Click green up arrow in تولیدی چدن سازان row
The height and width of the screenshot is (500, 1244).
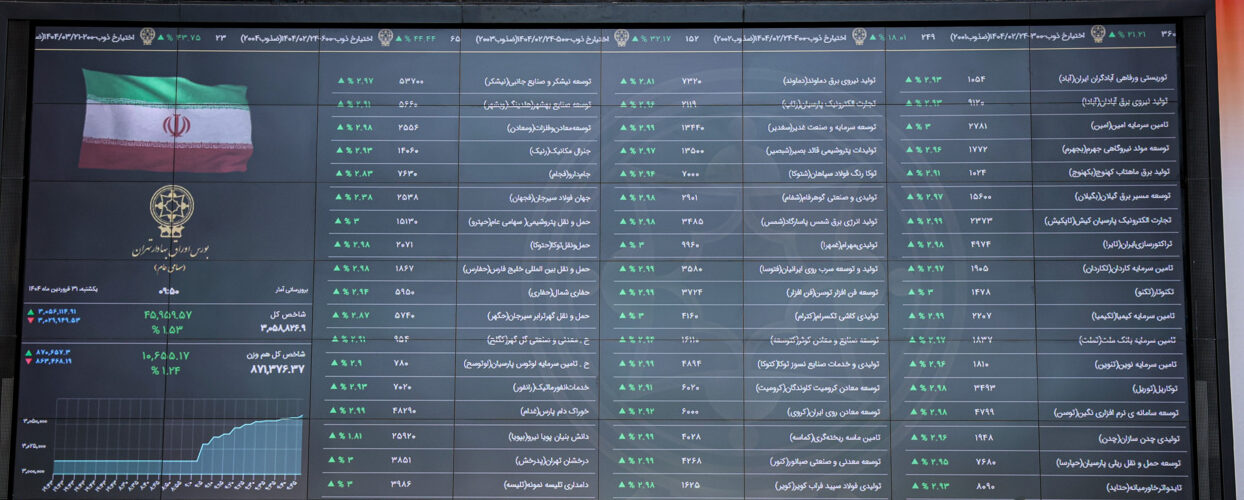click(x=914, y=436)
